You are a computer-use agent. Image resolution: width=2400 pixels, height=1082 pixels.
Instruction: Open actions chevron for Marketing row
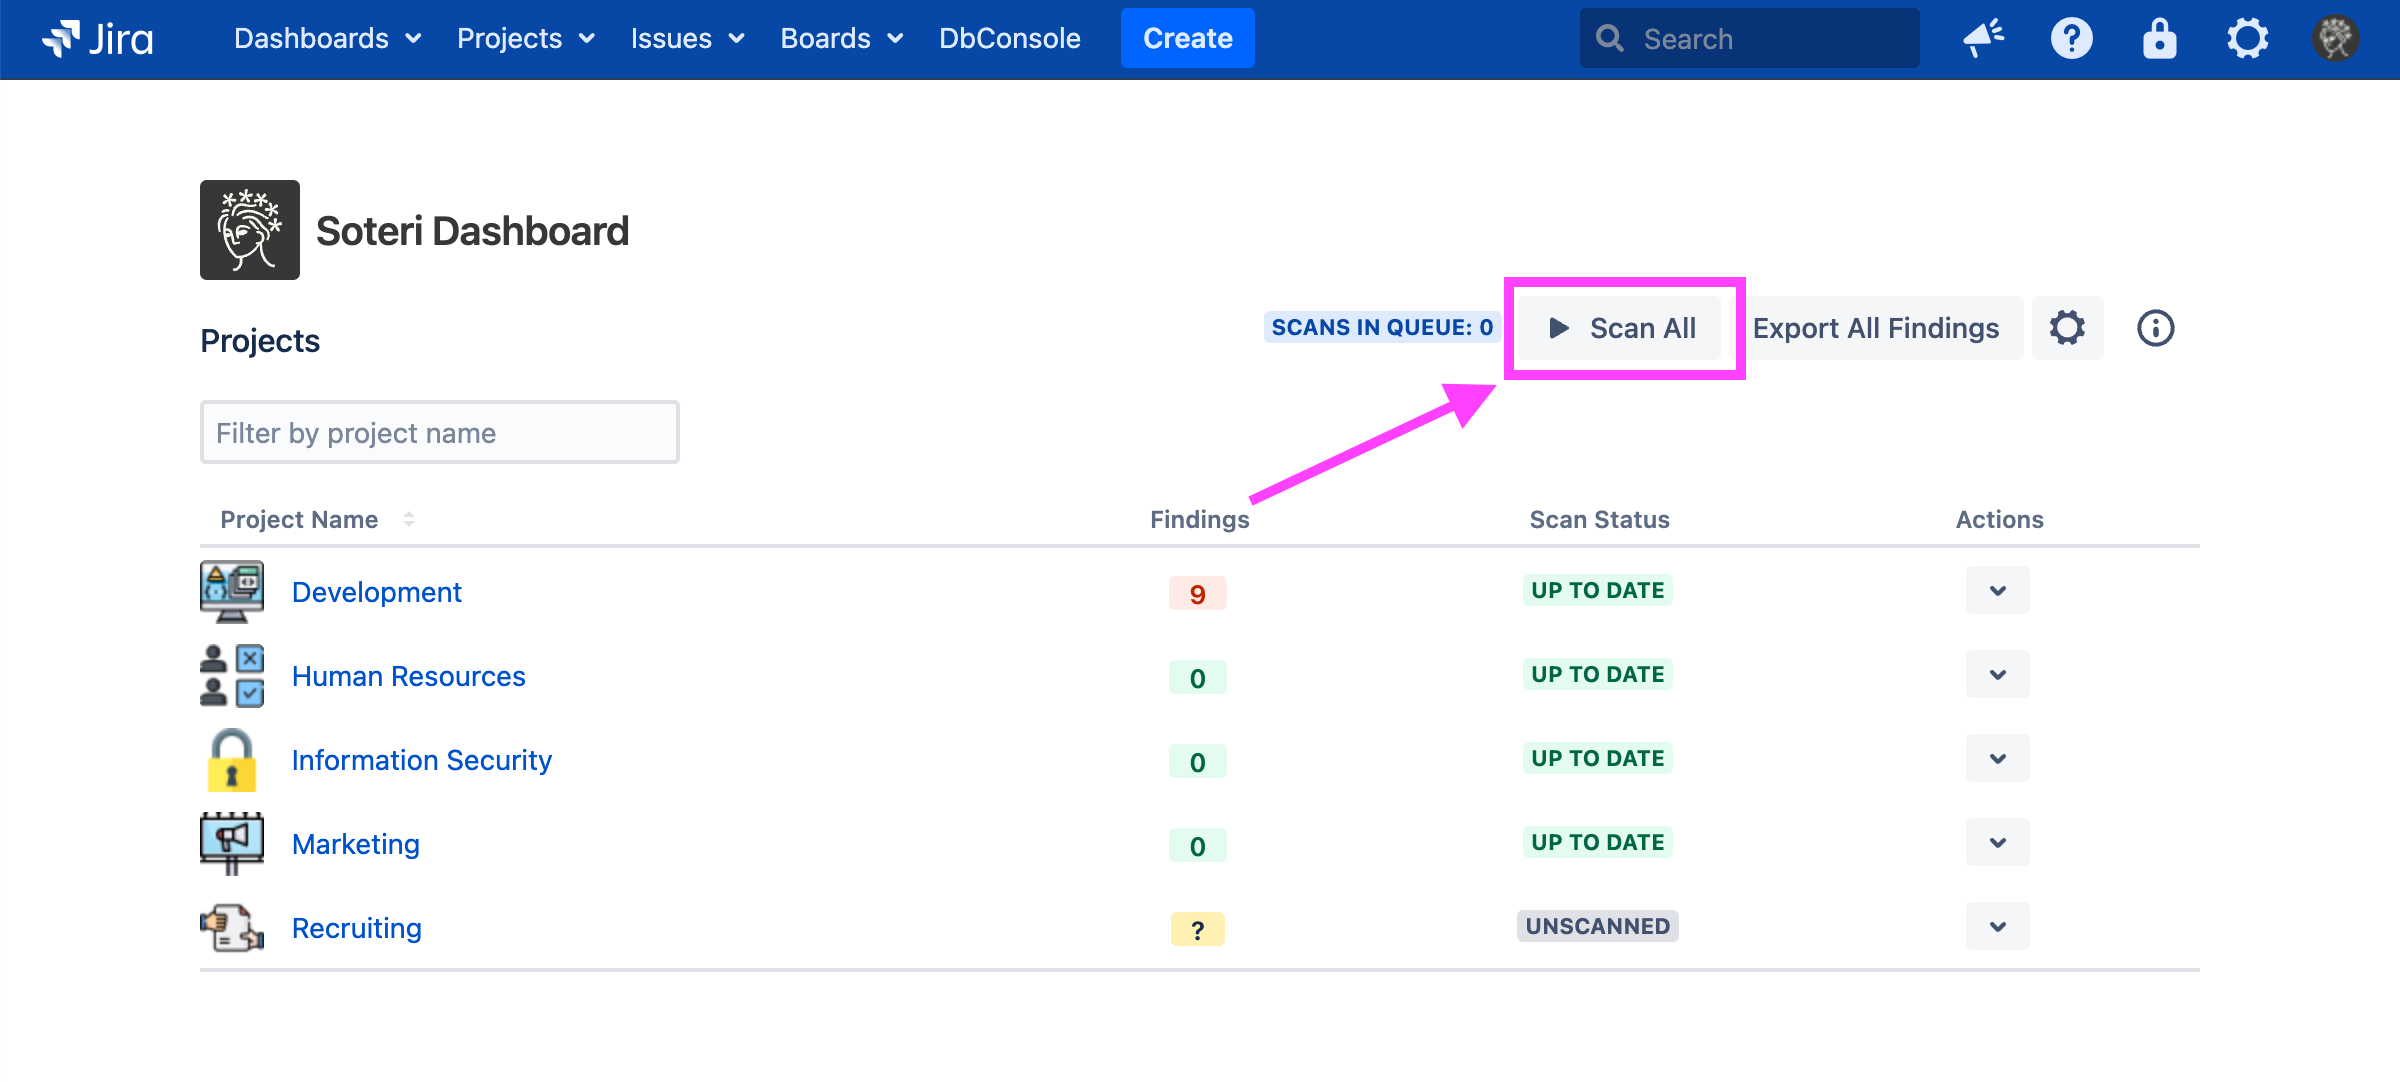click(1997, 843)
